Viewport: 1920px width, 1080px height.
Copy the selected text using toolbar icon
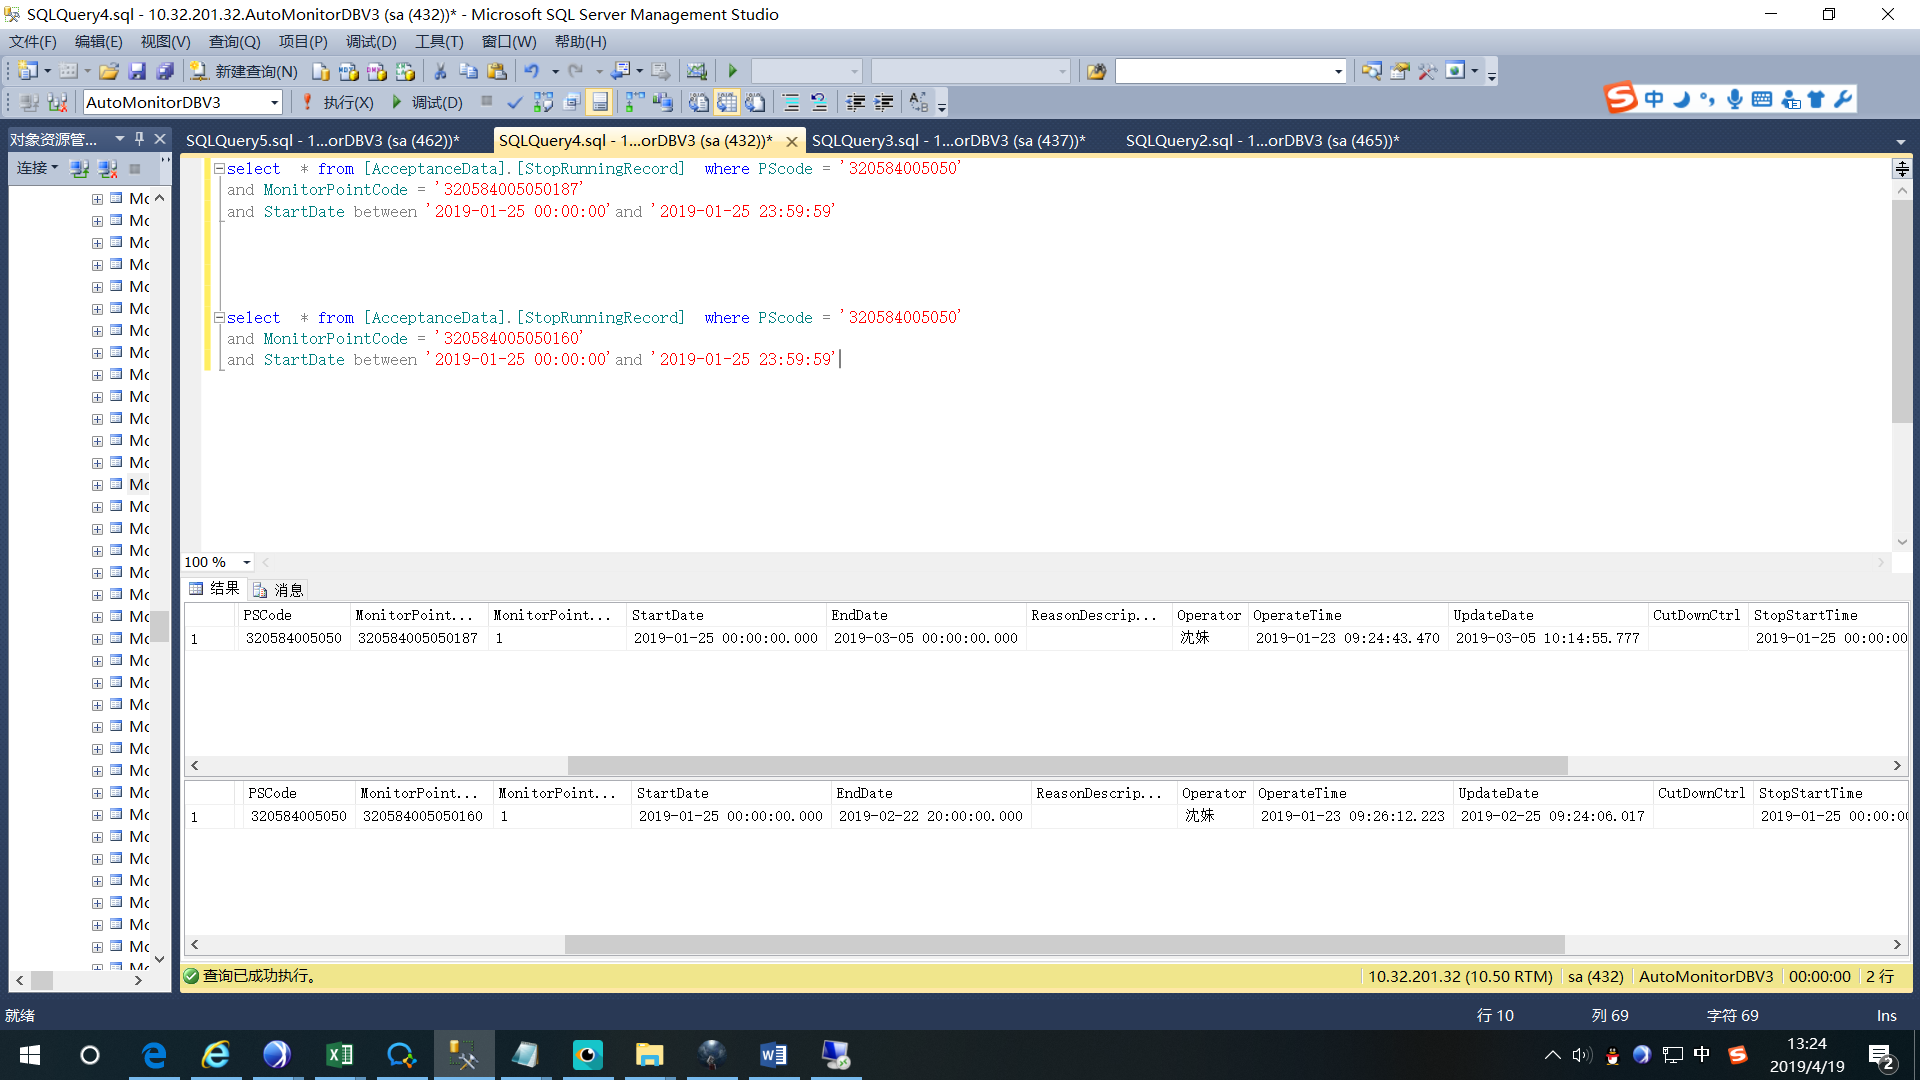click(x=468, y=71)
